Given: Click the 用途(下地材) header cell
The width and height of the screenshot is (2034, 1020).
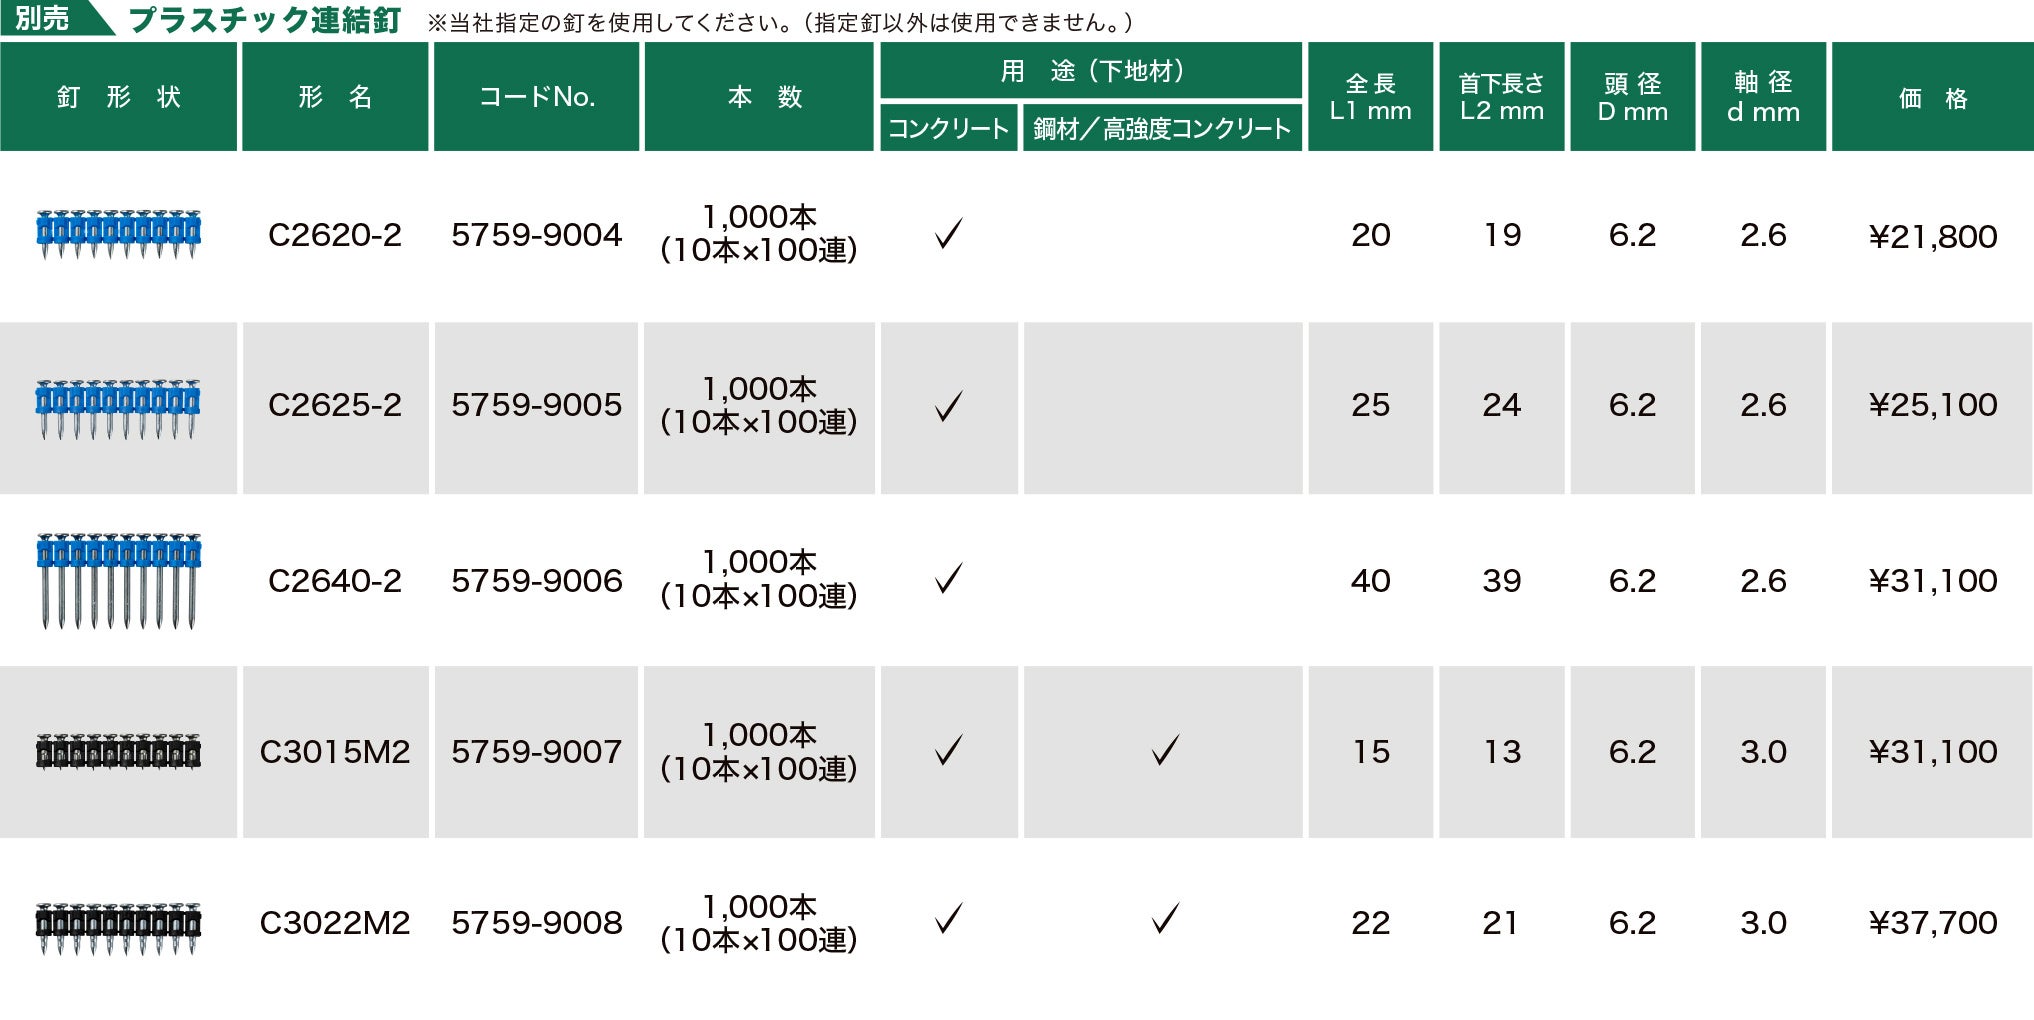Looking at the screenshot, I should pos(1091,71).
